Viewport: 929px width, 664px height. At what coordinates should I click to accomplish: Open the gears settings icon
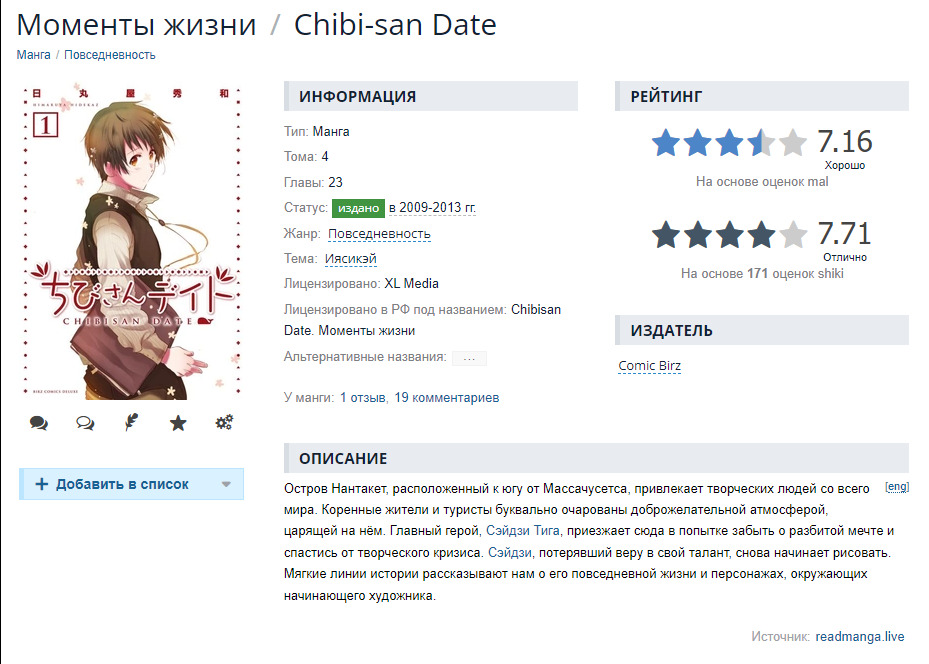[x=224, y=423]
